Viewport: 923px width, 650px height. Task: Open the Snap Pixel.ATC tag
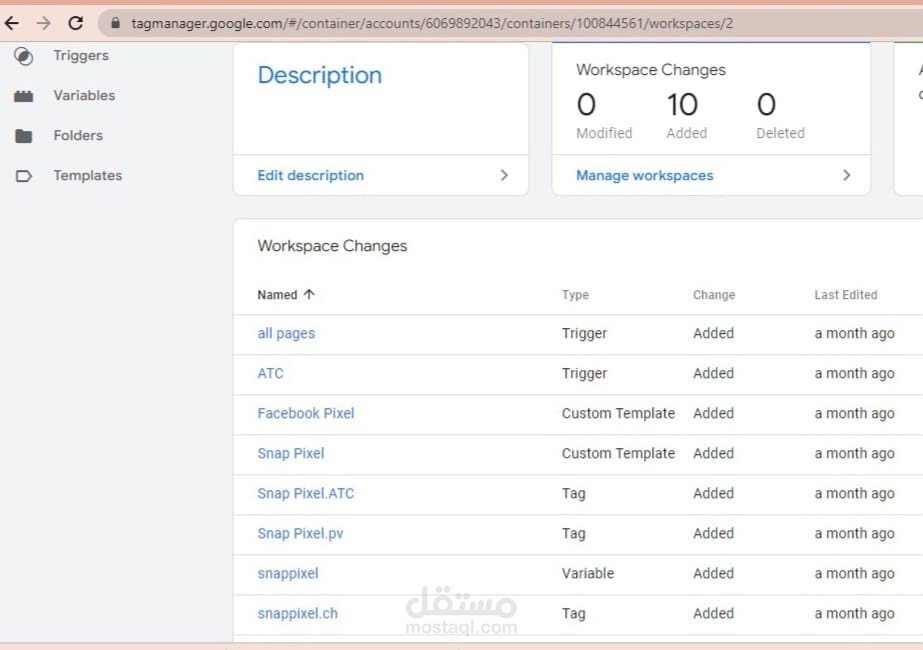(306, 493)
